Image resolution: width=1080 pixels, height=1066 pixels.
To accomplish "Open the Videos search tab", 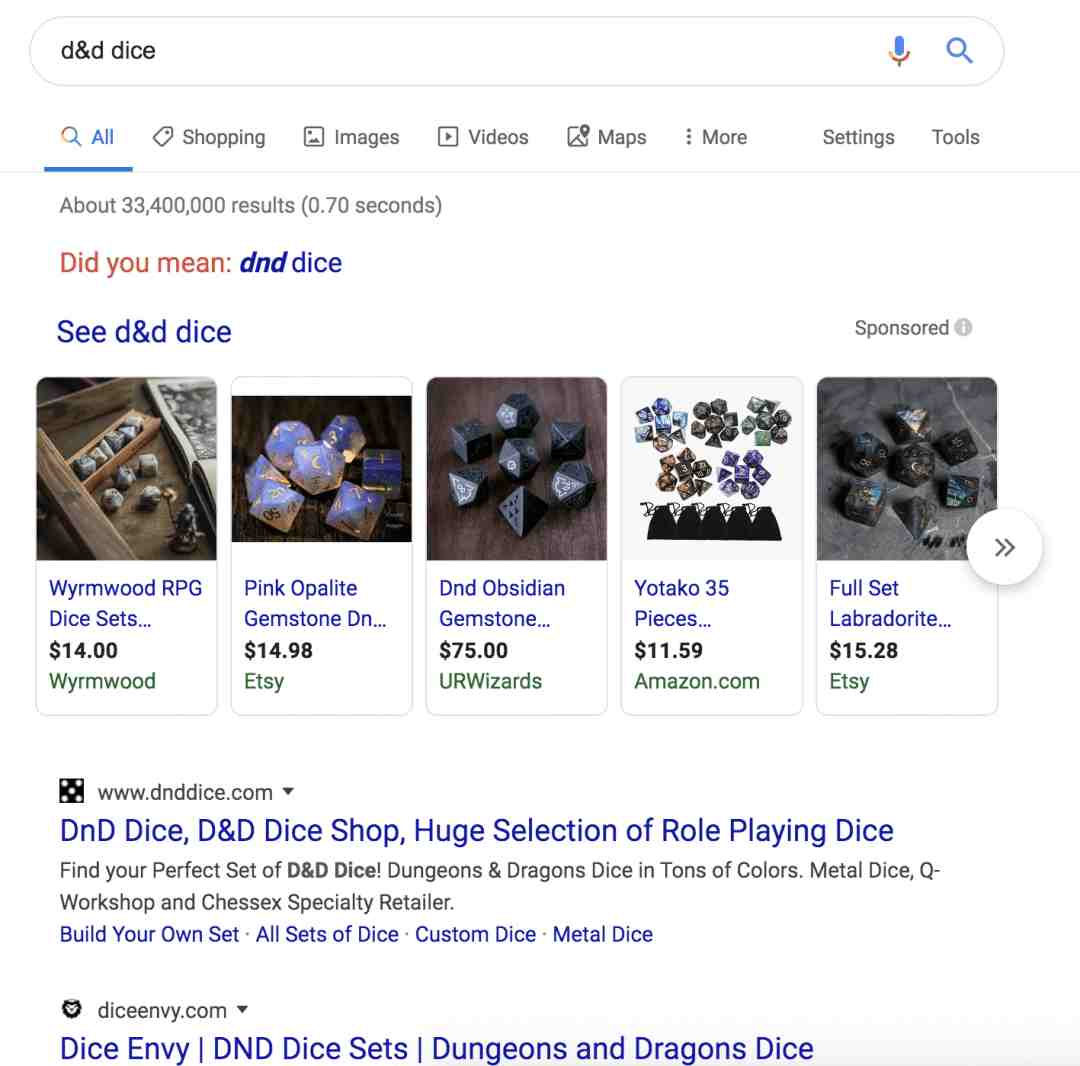I will [x=483, y=137].
